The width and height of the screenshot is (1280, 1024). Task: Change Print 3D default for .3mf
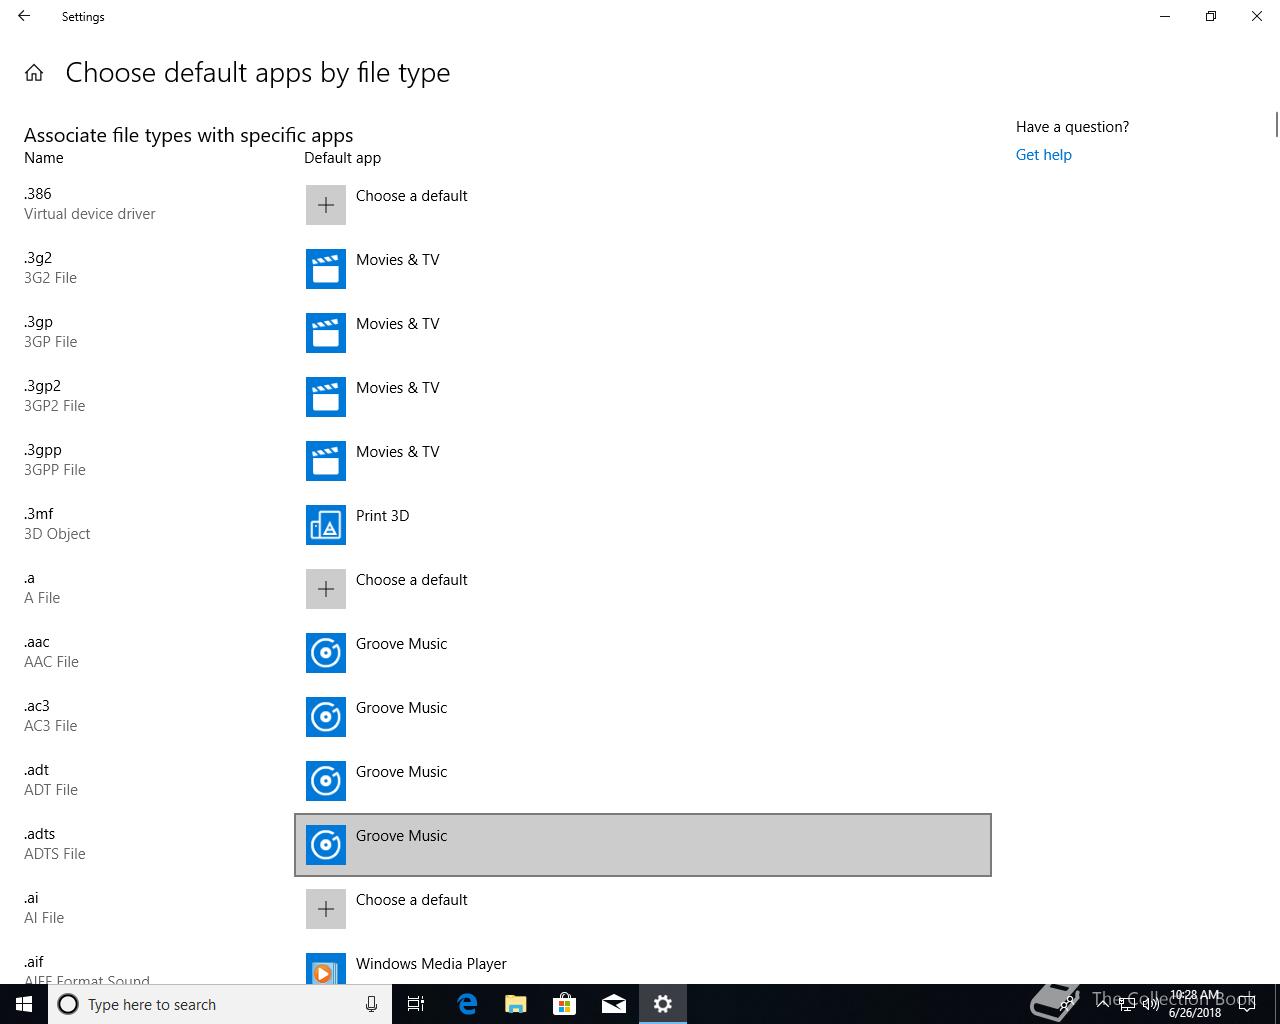(643, 525)
